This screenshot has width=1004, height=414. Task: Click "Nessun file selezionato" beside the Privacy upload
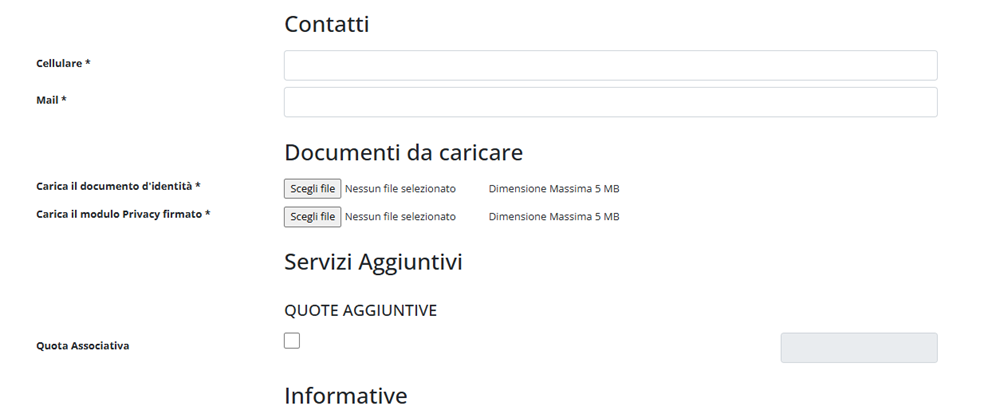400,216
